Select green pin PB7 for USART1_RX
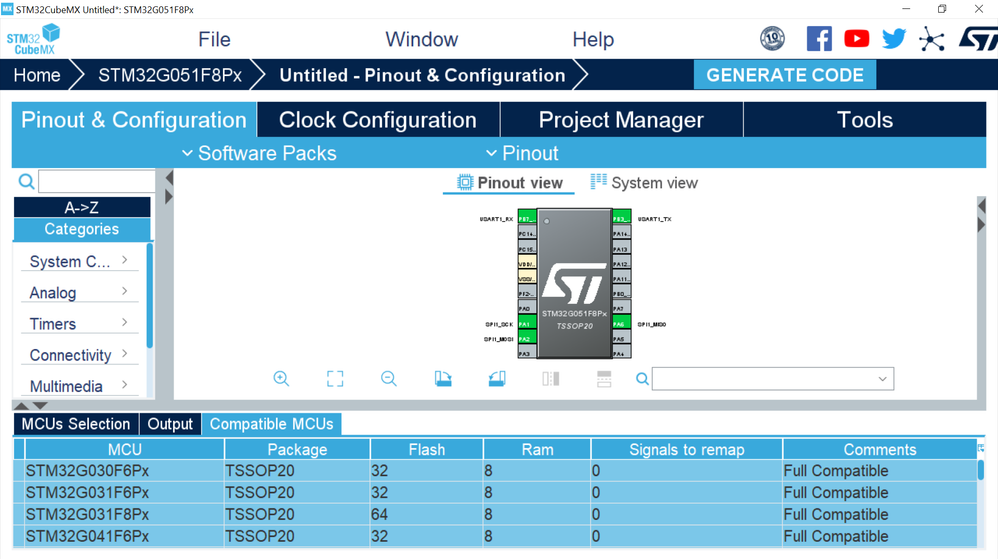Screen dimensions: 998x559 (527, 218)
